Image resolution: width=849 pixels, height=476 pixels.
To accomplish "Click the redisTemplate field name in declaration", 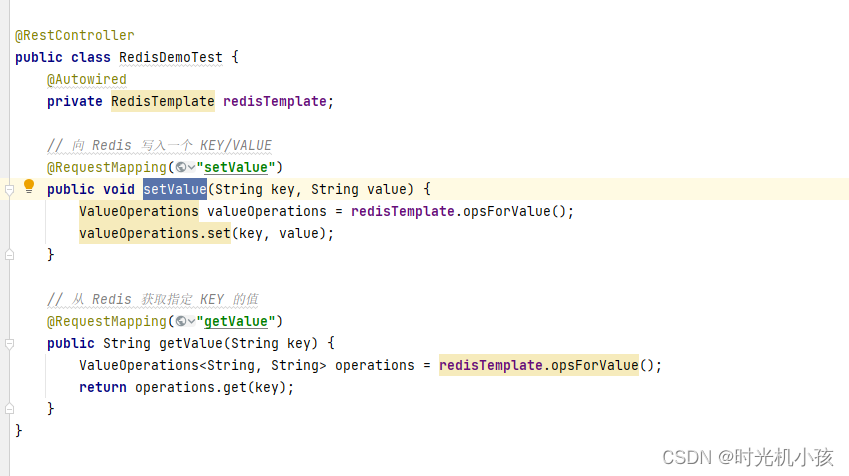I will click(275, 101).
